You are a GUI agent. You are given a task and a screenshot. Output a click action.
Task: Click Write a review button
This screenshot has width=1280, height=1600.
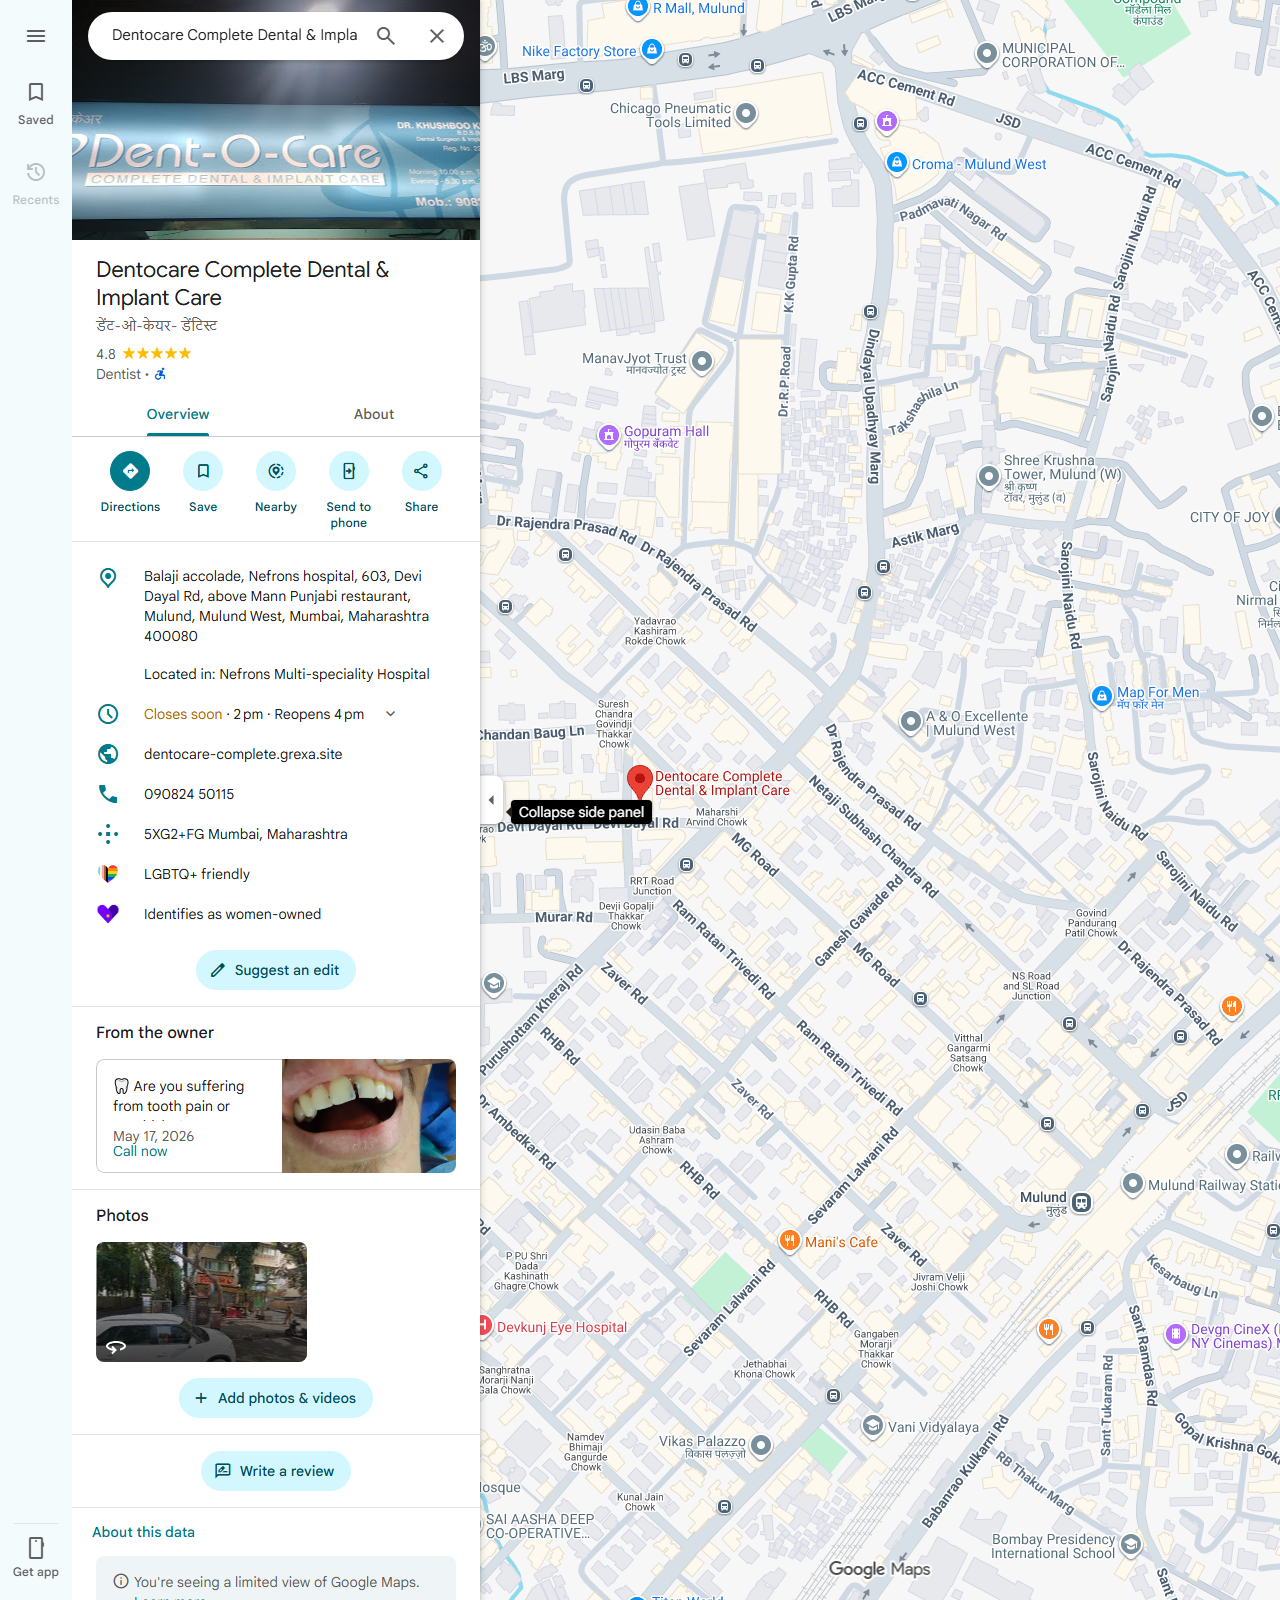276,1471
